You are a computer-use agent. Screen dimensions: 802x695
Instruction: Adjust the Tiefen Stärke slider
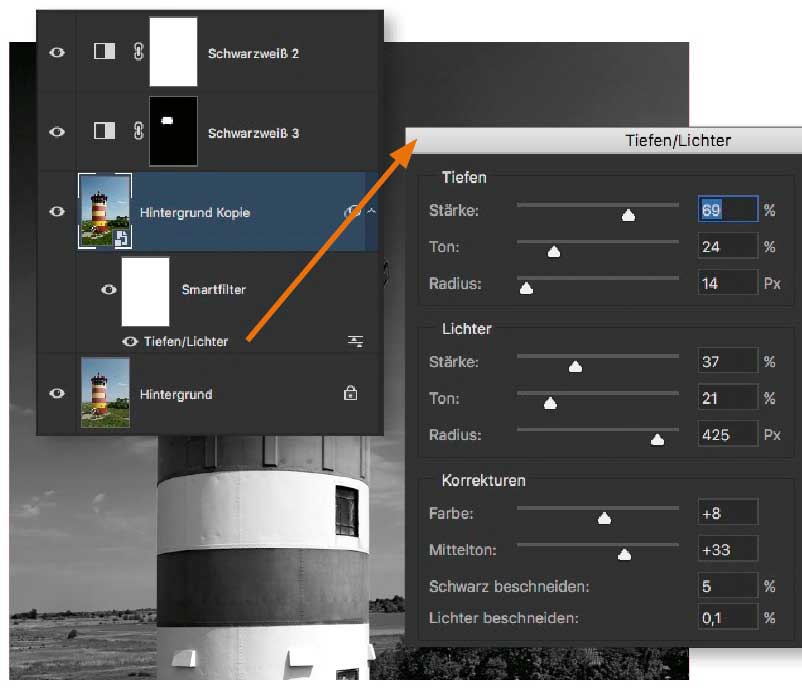click(628, 216)
